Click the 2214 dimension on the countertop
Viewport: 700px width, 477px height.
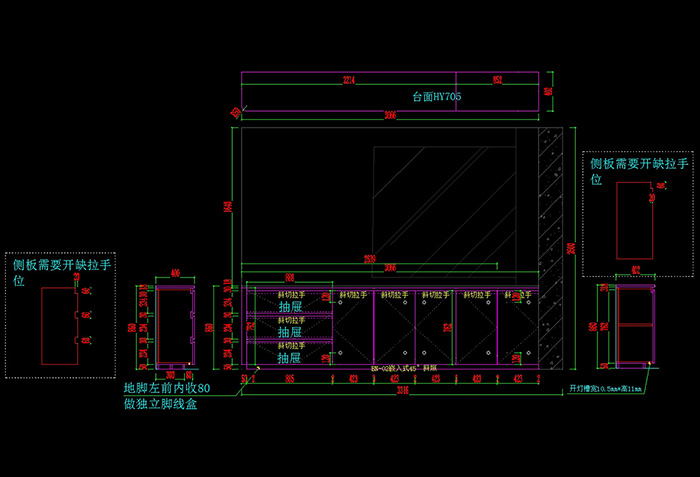click(348, 78)
